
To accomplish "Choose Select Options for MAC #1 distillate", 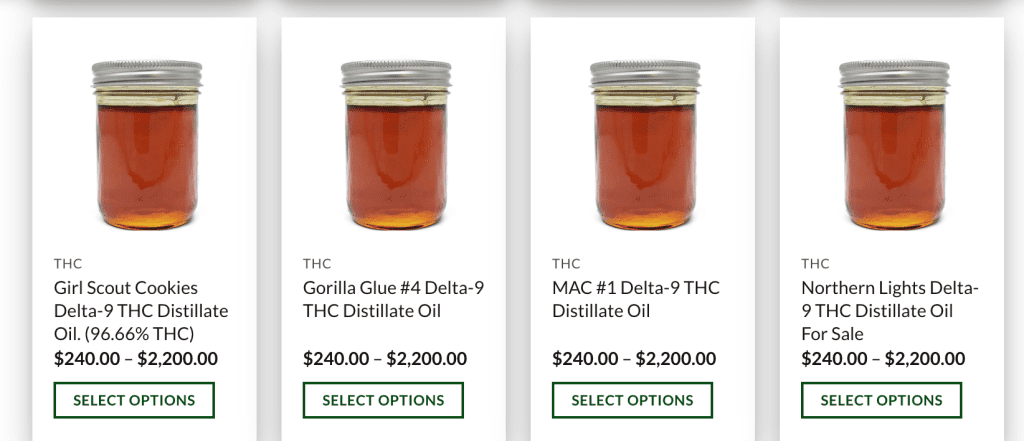I will pyautogui.click(x=632, y=400).
